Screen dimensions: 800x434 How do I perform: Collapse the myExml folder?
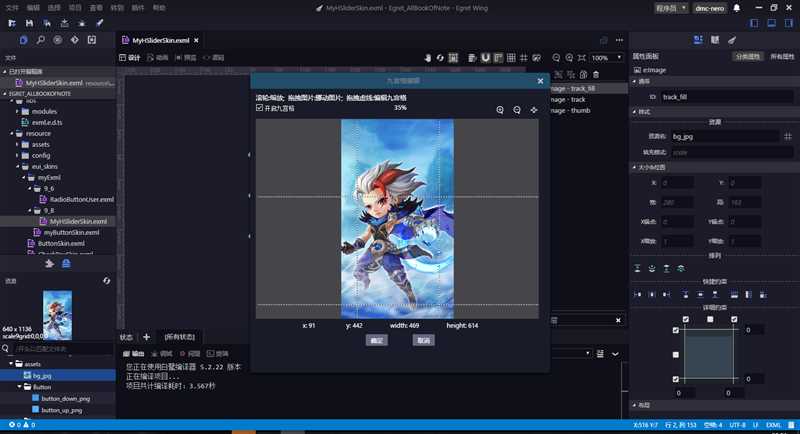24,177
